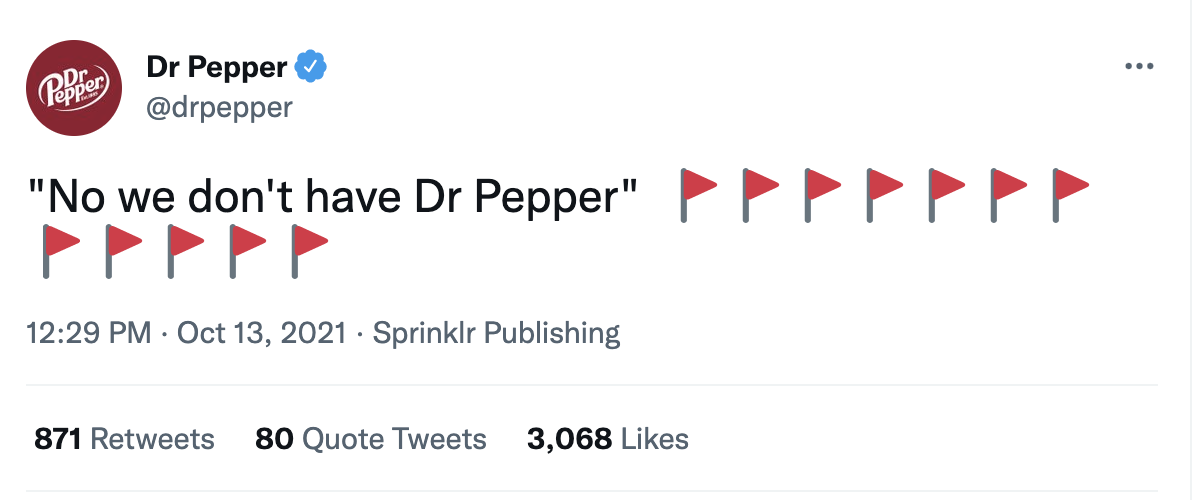
Task: Open the Dr Pepper profile avatar
Action: (x=74, y=87)
